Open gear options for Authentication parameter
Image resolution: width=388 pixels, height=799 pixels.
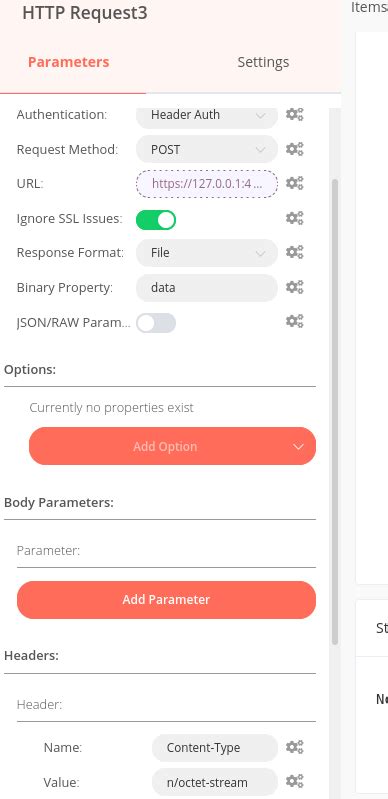click(294, 114)
